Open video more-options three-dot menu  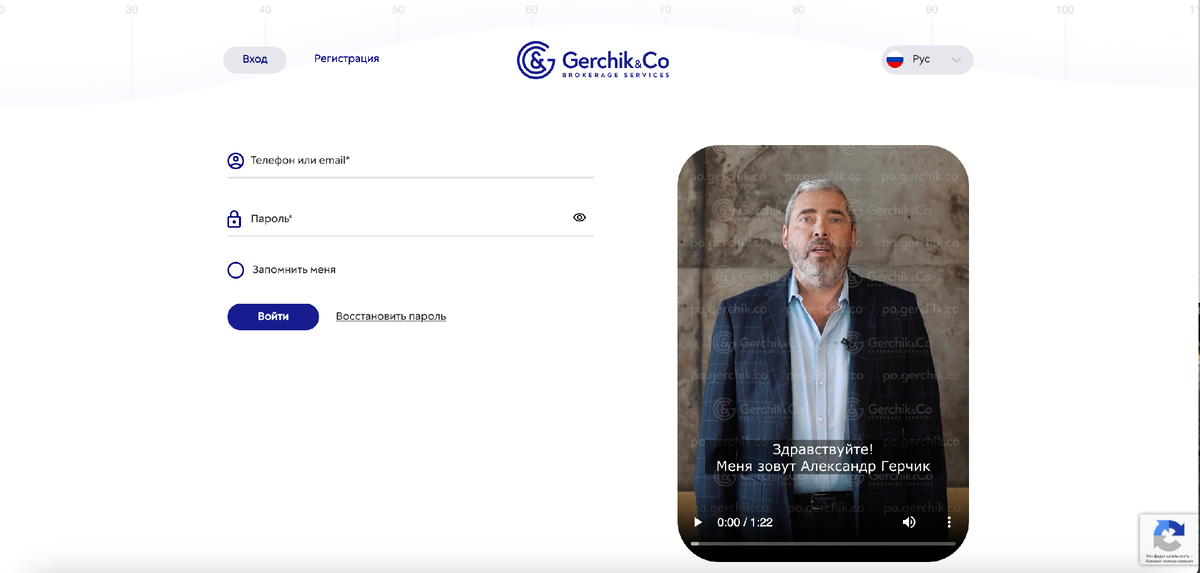[949, 522]
